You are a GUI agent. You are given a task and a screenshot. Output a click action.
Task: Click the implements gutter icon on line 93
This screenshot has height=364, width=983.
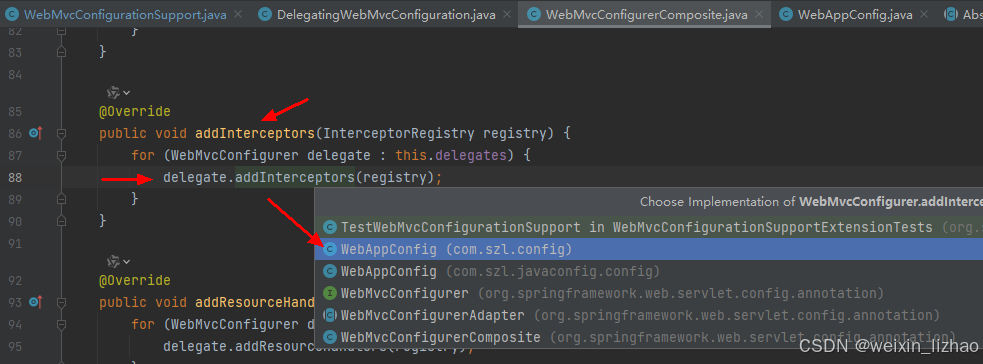pyautogui.click(x=35, y=302)
